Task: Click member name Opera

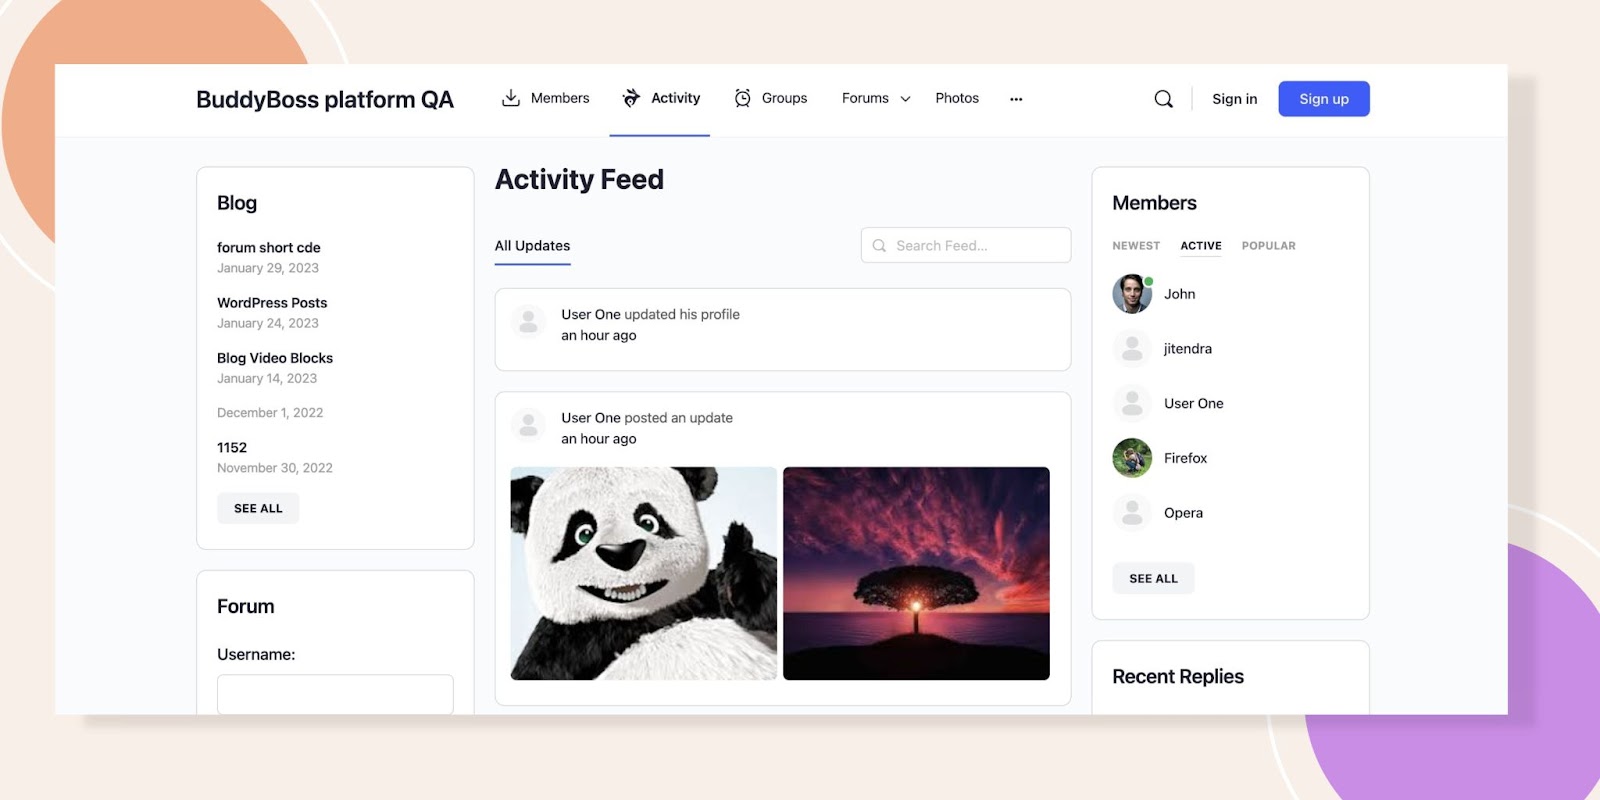Action: [x=1183, y=513]
